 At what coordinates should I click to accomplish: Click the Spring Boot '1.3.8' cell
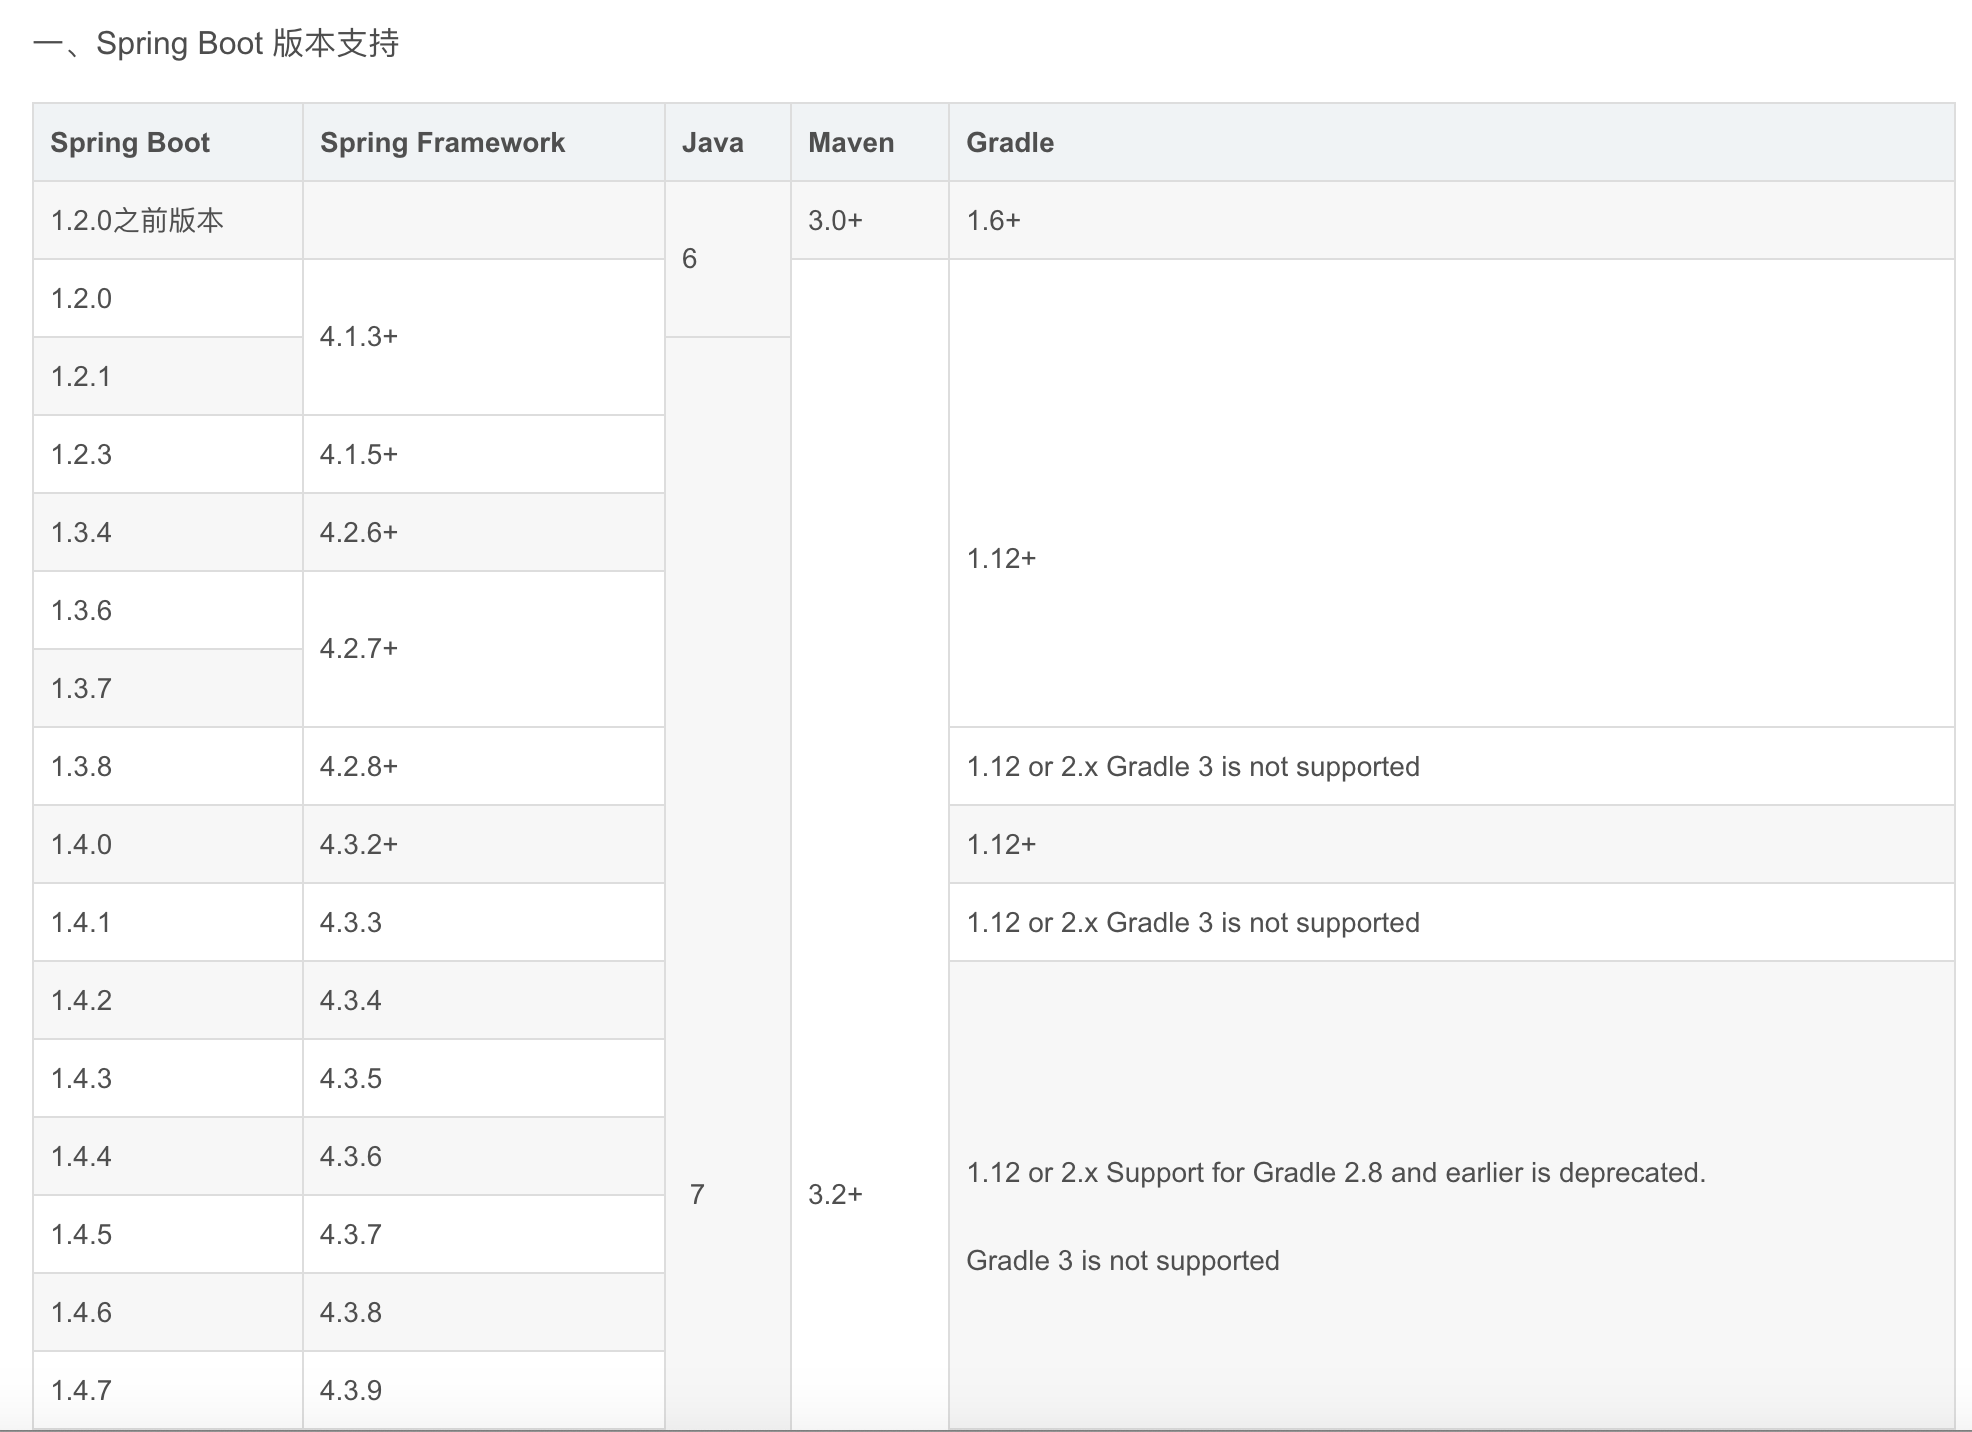tap(168, 766)
